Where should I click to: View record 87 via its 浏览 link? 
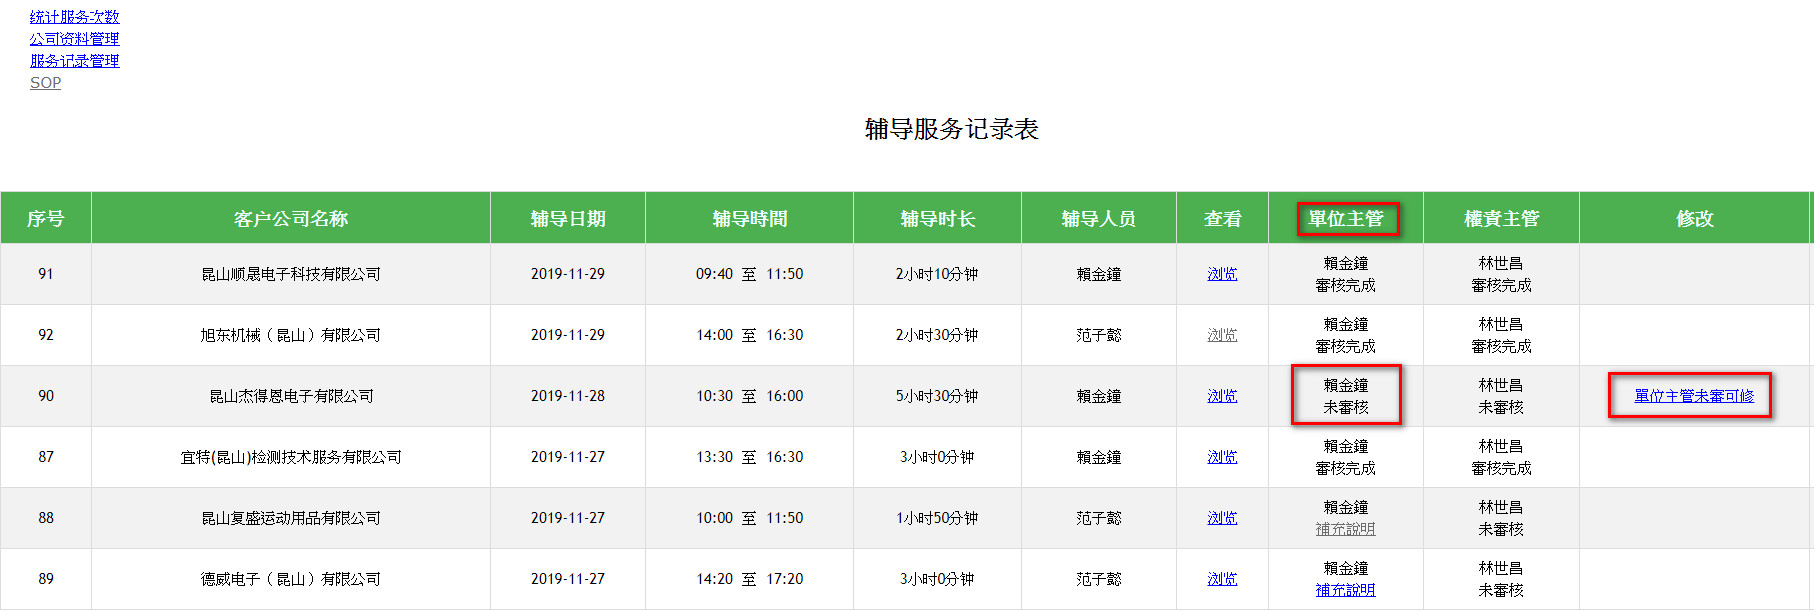[1221, 457]
